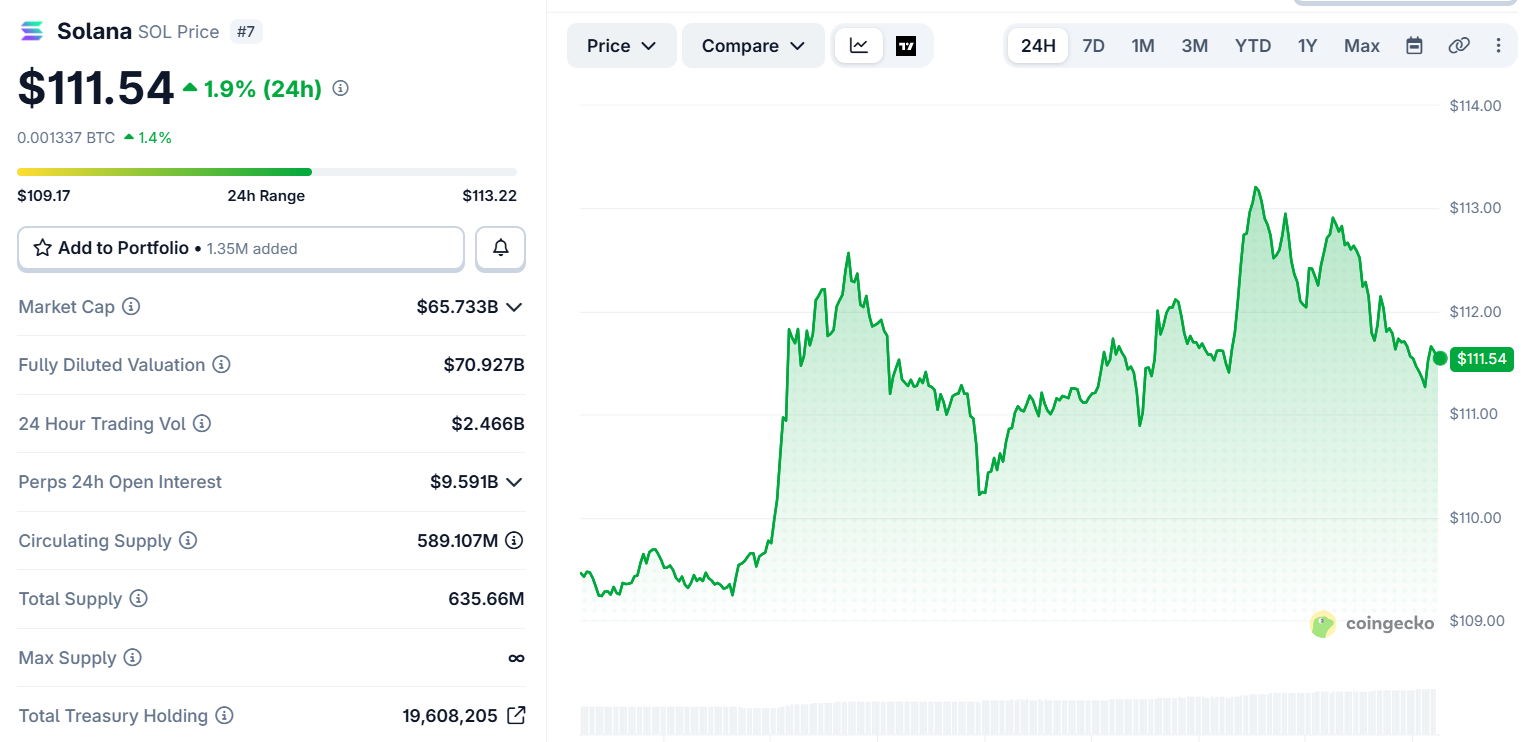The image size is (1523, 742).
Task: Select the 24H timeframe tab
Action: (x=1038, y=46)
